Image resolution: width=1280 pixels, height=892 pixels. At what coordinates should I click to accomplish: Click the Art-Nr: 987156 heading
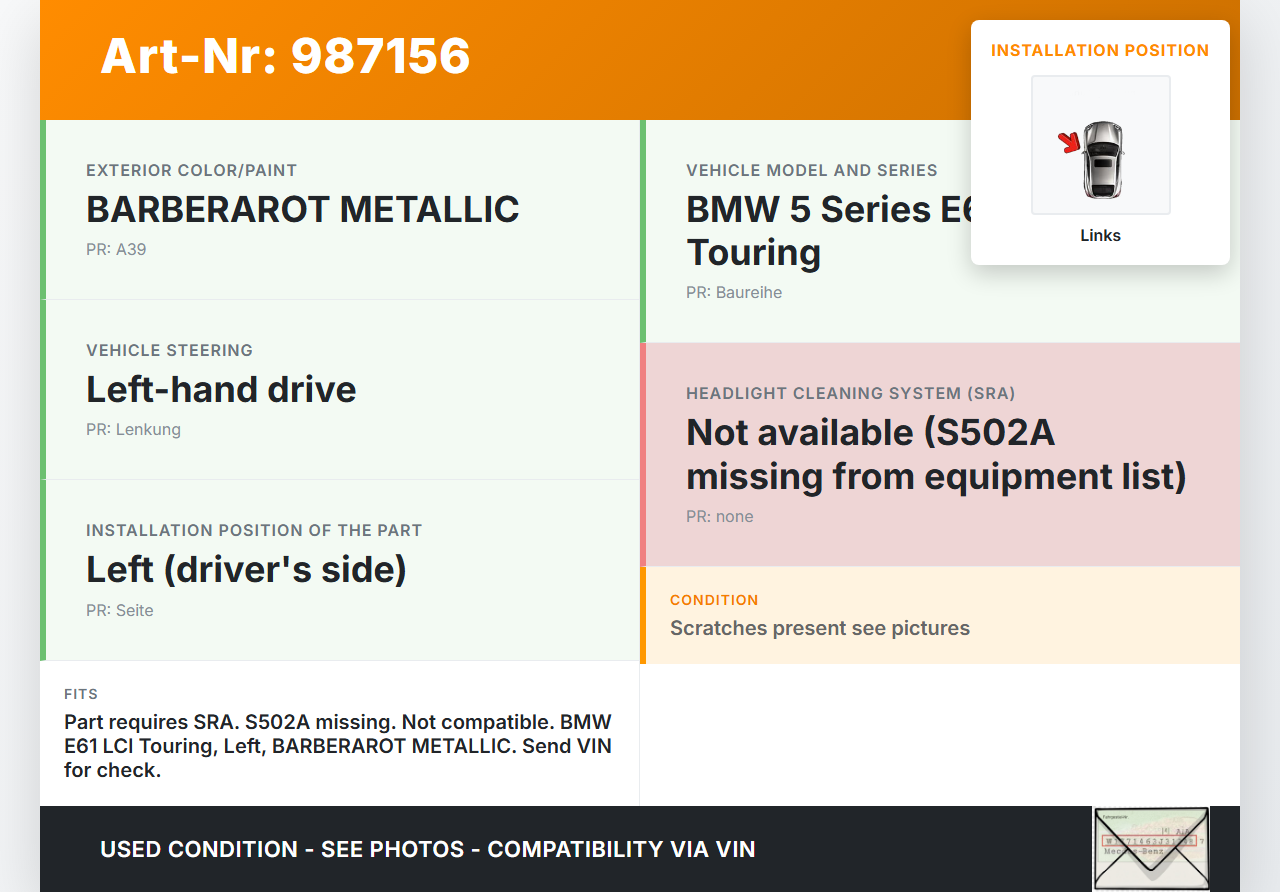285,56
